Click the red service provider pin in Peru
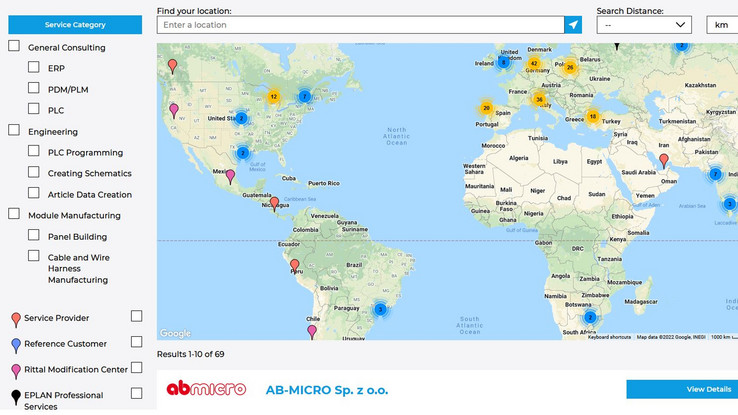738x415 pixels. click(x=294, y=267)
